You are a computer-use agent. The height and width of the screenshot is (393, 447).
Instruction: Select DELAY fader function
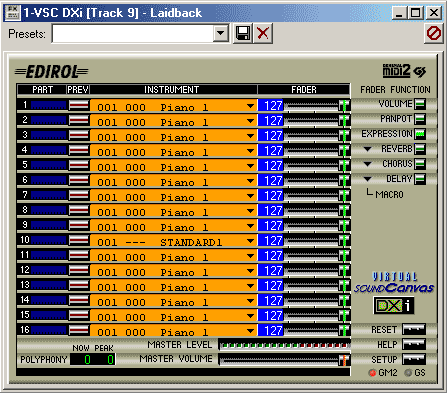click(x=420, y=179)
